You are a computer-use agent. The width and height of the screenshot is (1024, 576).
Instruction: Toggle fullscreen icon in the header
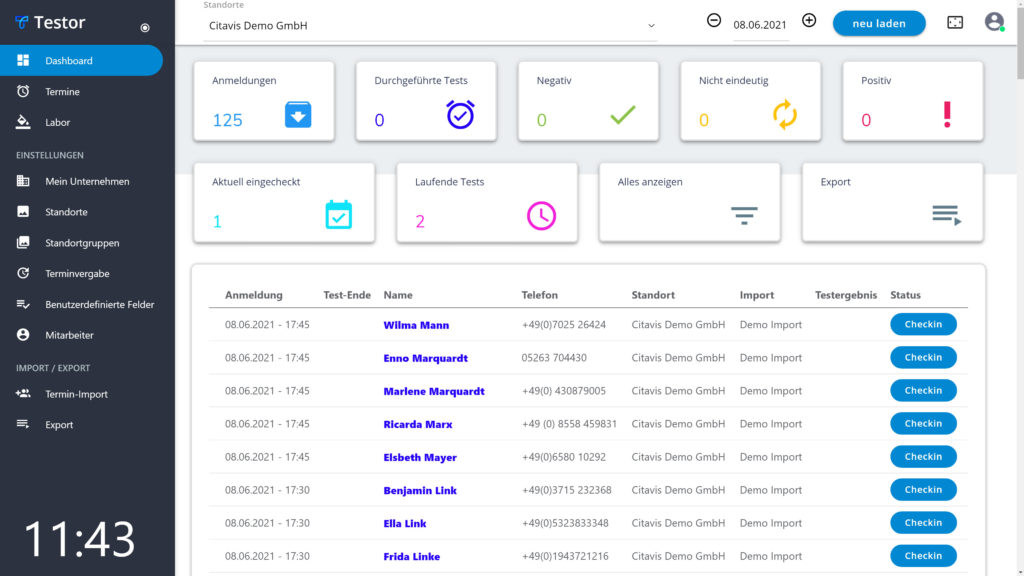[x=955, y=23]
